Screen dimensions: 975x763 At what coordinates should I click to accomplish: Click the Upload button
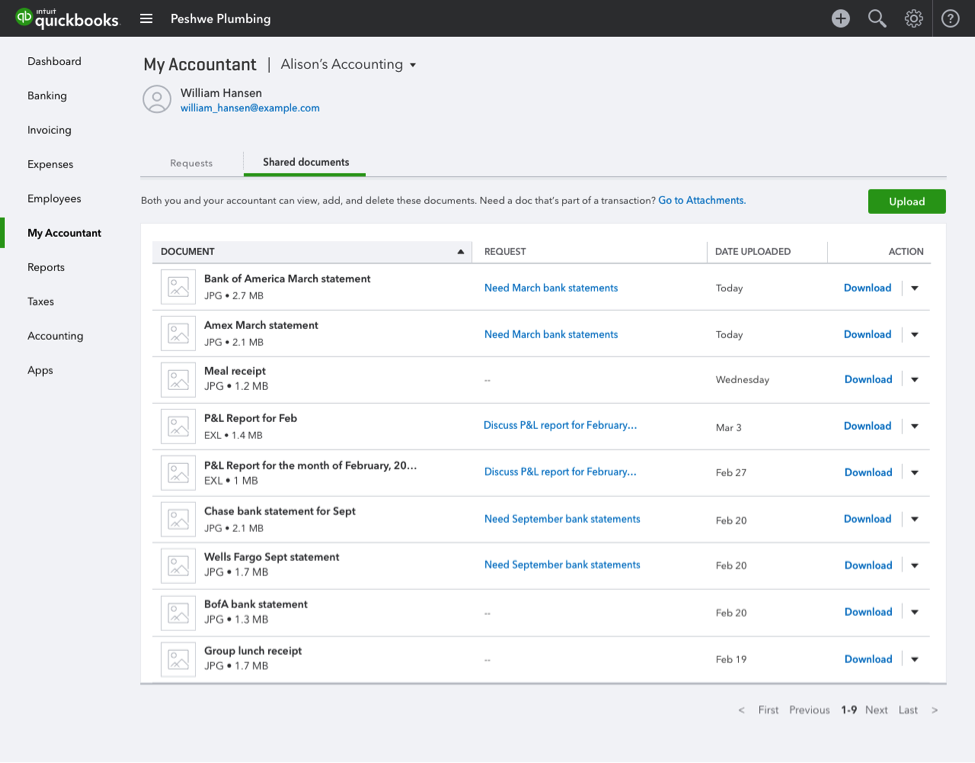[x=906, y=201]
